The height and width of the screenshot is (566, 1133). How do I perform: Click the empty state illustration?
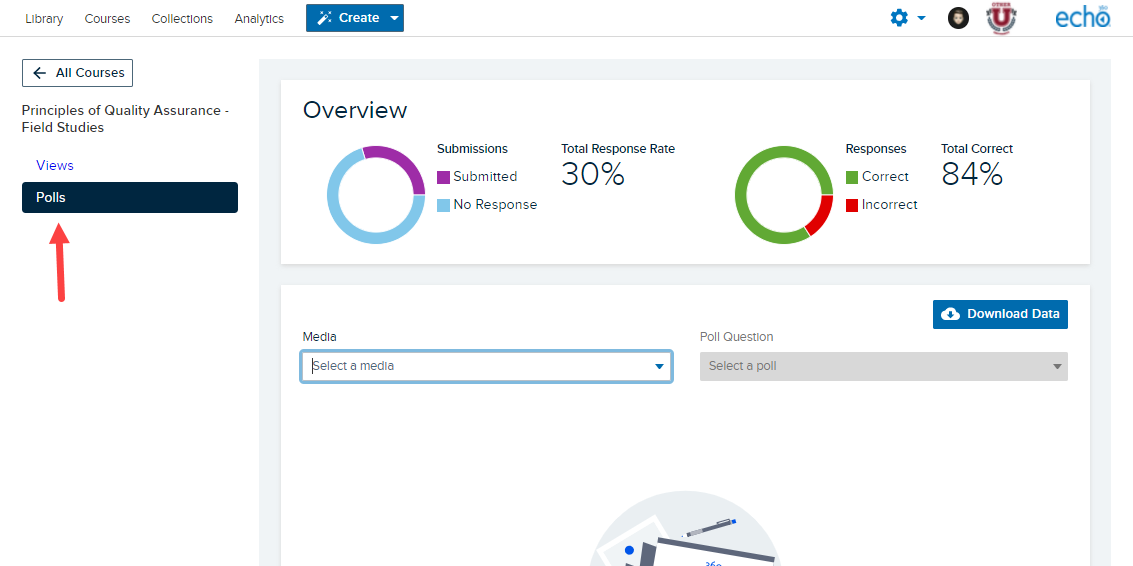click(x=686, y=528)
